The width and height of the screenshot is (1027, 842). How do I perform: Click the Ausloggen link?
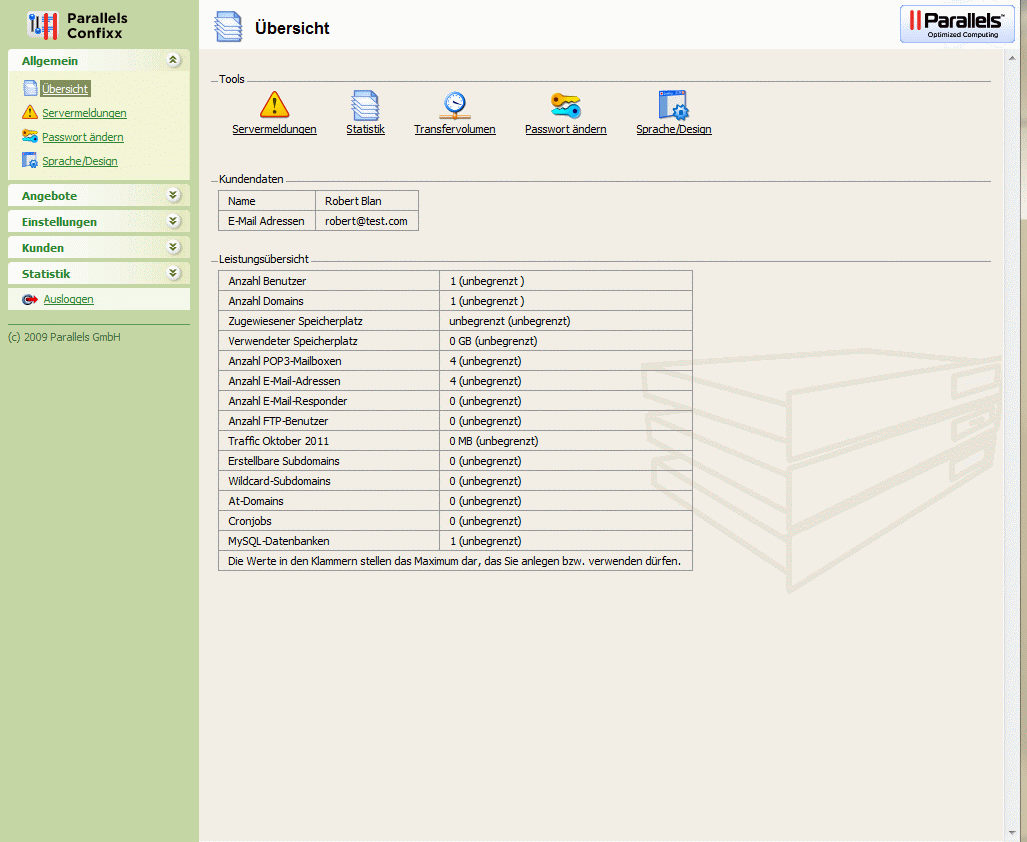68,299
